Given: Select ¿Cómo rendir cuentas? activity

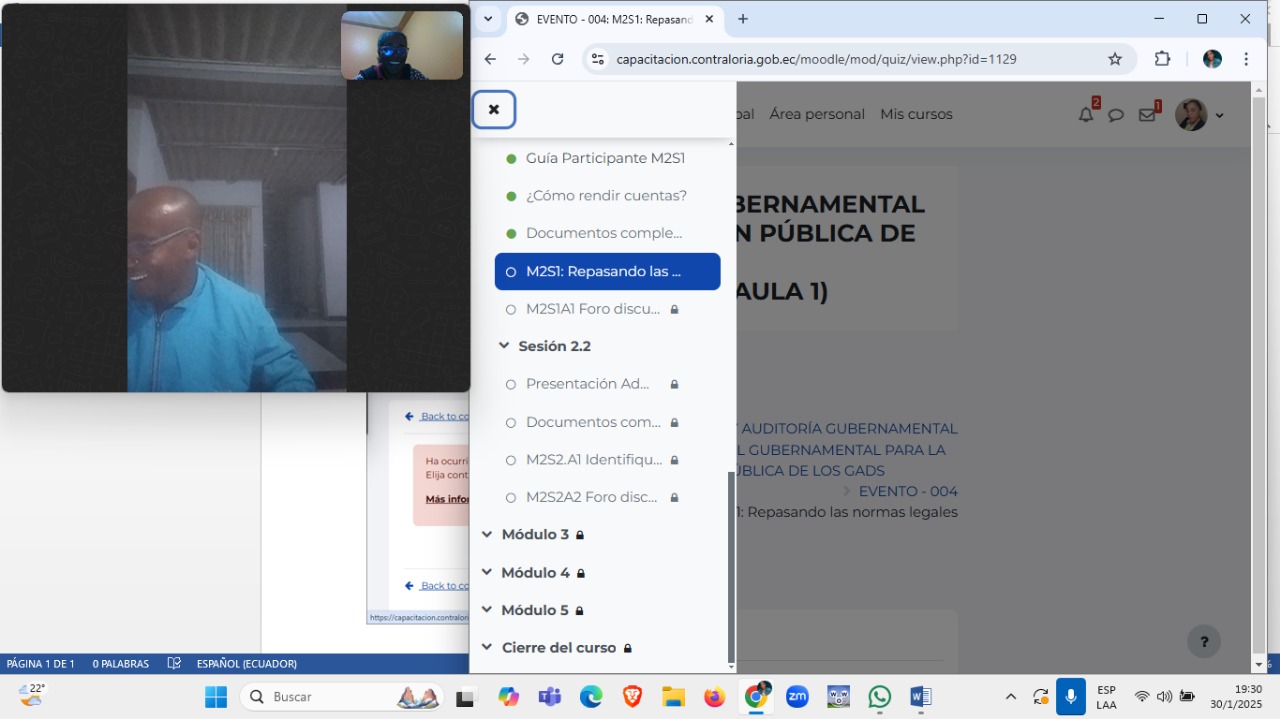Looking at the screenshot, I should click(x=606, y=196).
